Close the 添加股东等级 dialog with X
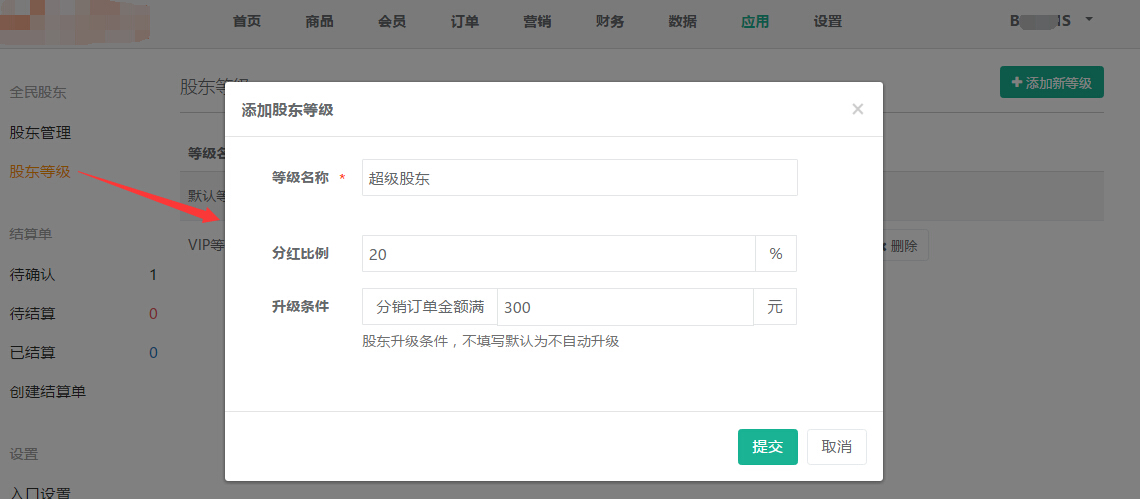 (x=857, y=109)
